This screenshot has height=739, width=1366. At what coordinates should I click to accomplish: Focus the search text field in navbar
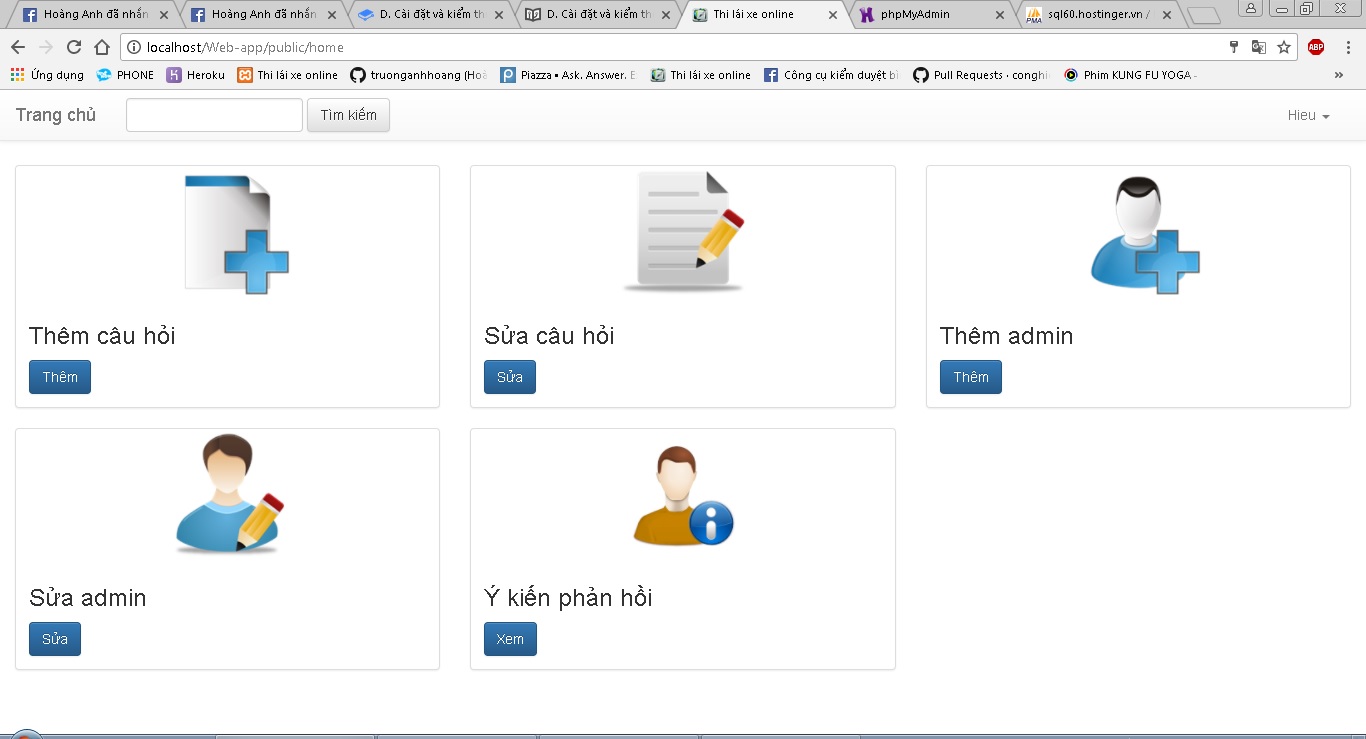(x=214, y=115)
